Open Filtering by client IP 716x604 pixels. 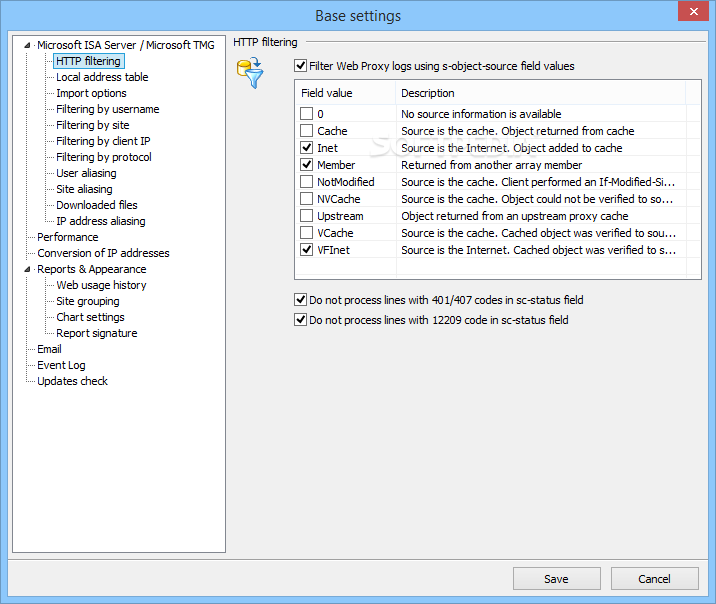click(x=103, y=141)
